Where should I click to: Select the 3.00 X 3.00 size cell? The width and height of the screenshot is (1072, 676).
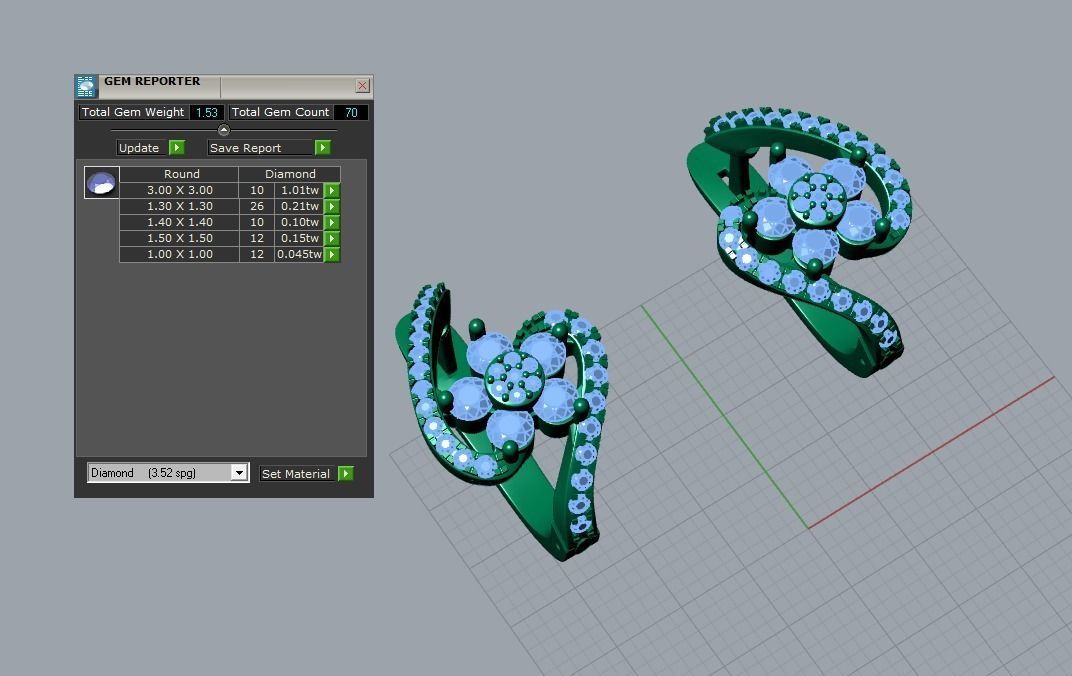(180, 190)
